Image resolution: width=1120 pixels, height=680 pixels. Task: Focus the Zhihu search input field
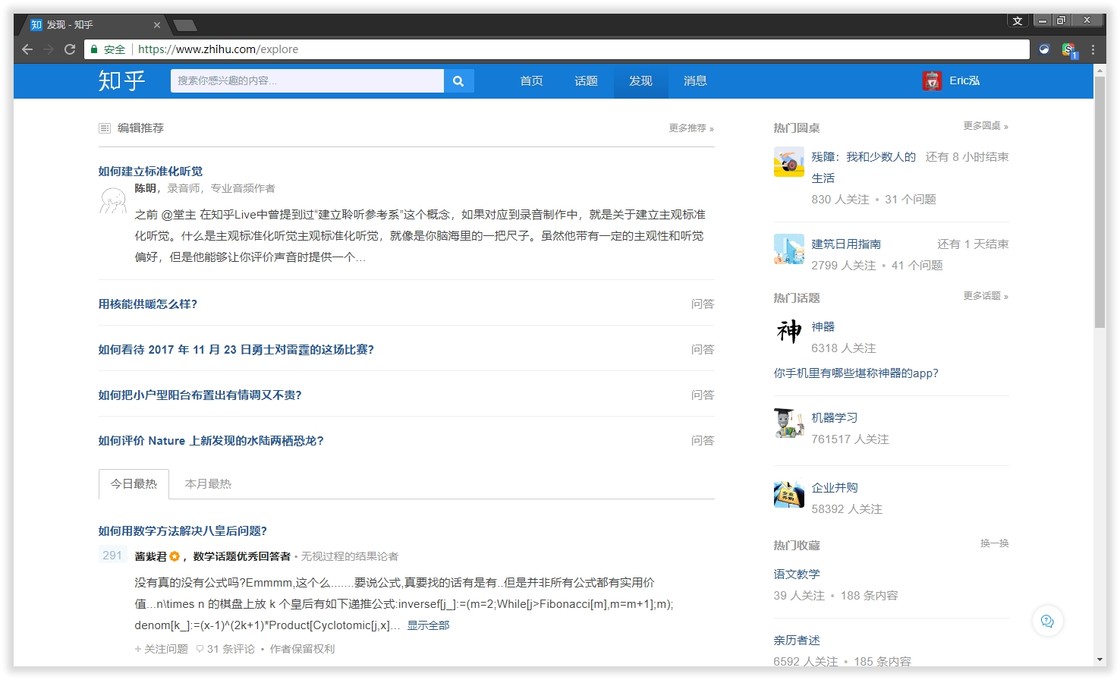[x=306, y=81]
